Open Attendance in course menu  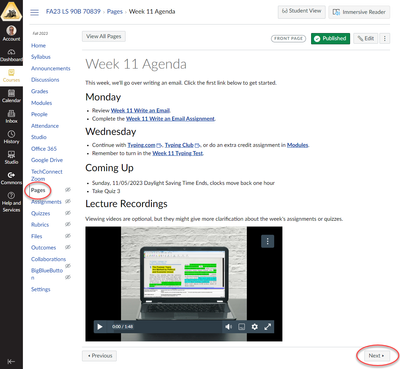(x=45, y=126)
